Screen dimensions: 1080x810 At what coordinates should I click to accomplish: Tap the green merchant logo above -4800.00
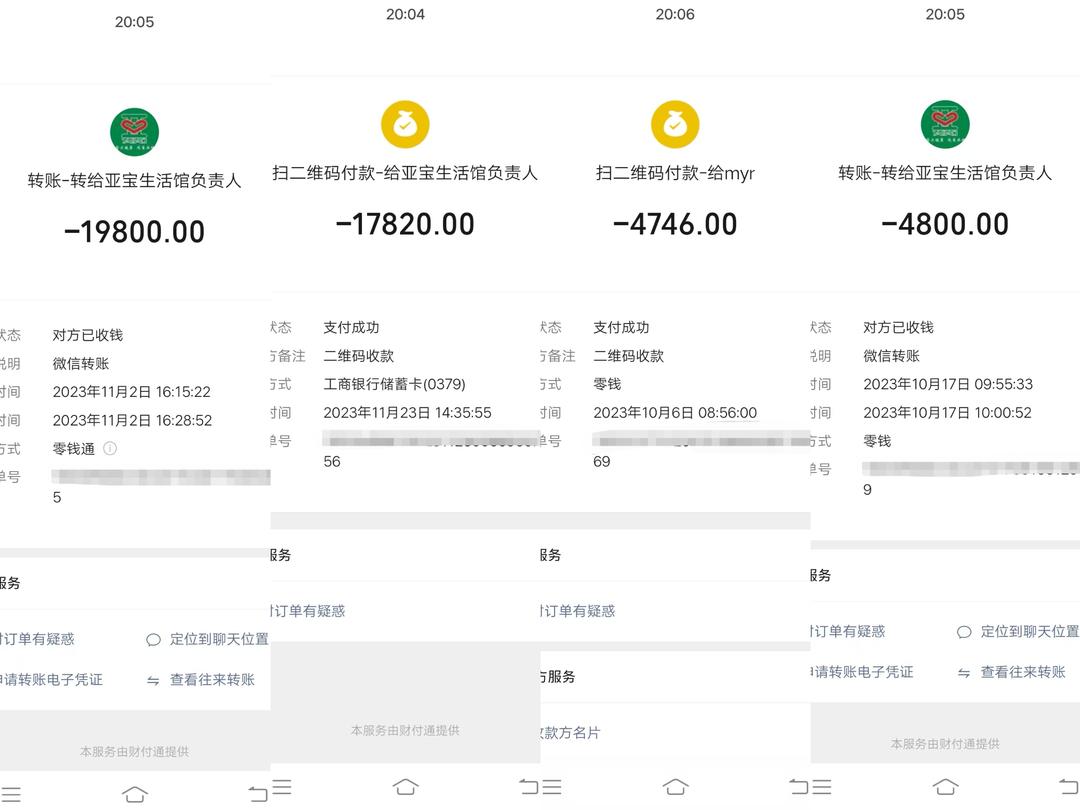(x=945, y=125)
